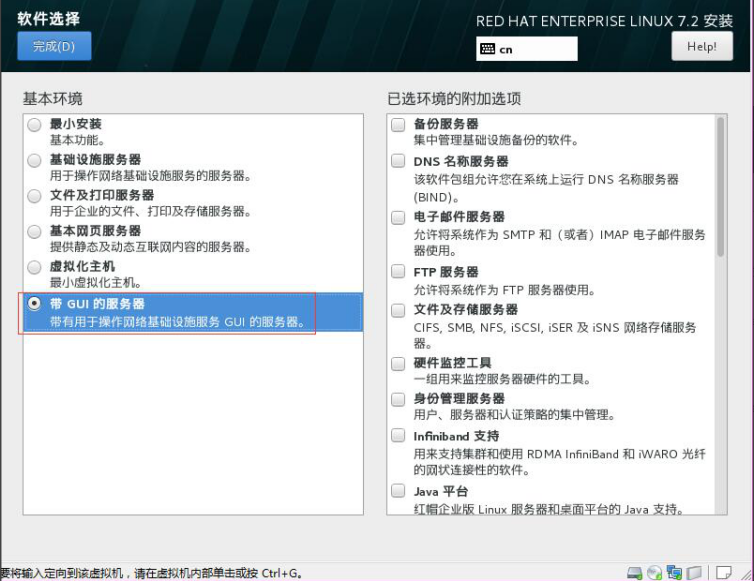Viewport: 754px width, 581px height.
Task: Enable the 身份管理服务器 checkbox
Action: point(398,399)
